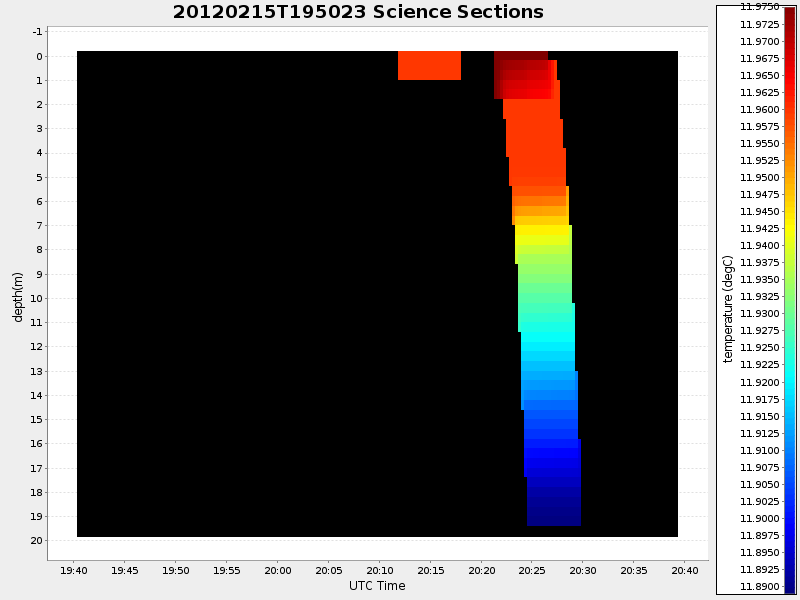
Task: Click the 11.9750 colorbar maximum label
Action: pyautogui.click(x=759, y=7)
